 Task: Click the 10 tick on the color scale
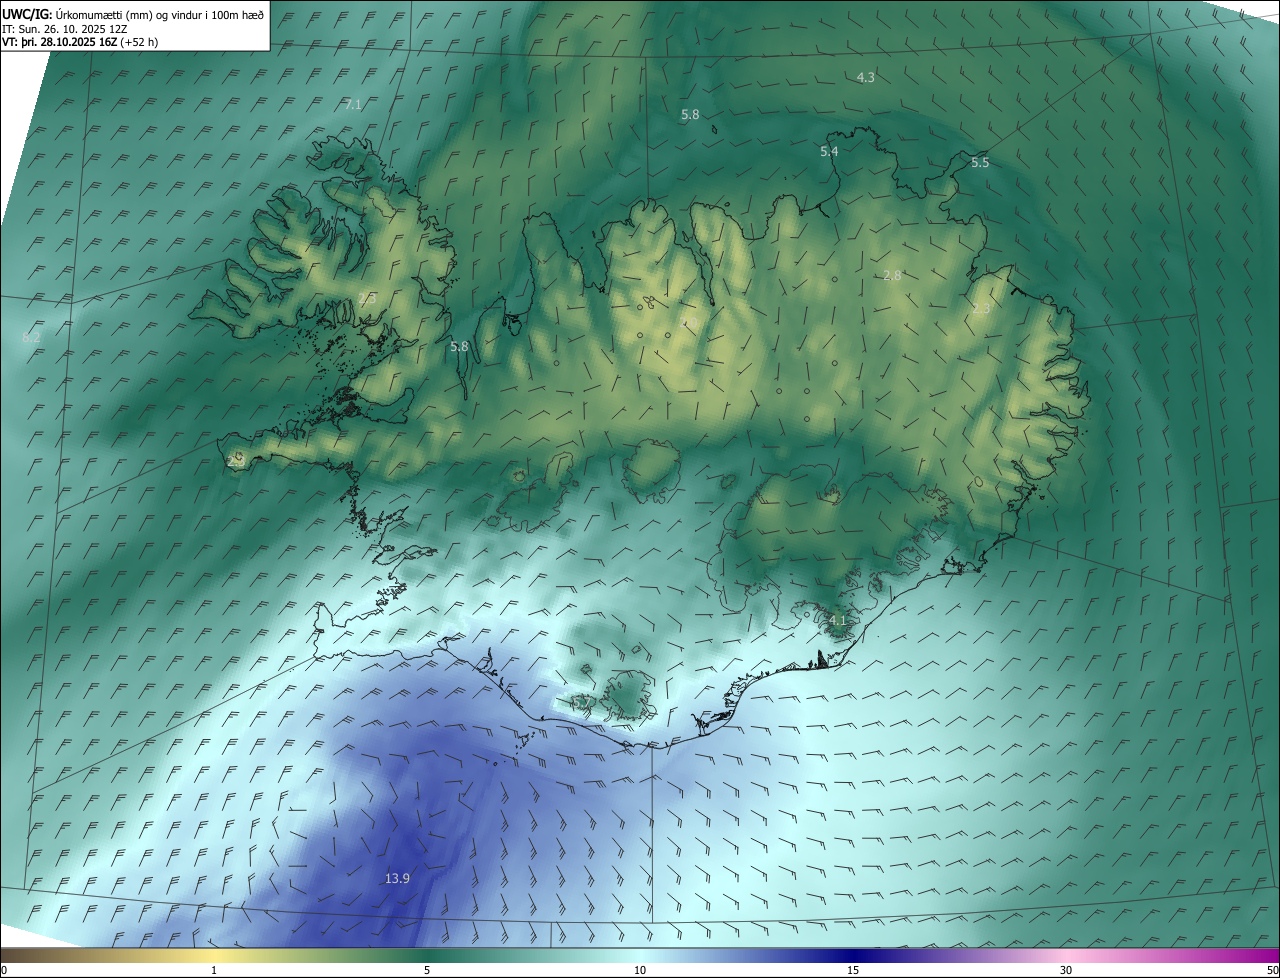(640, 970)
